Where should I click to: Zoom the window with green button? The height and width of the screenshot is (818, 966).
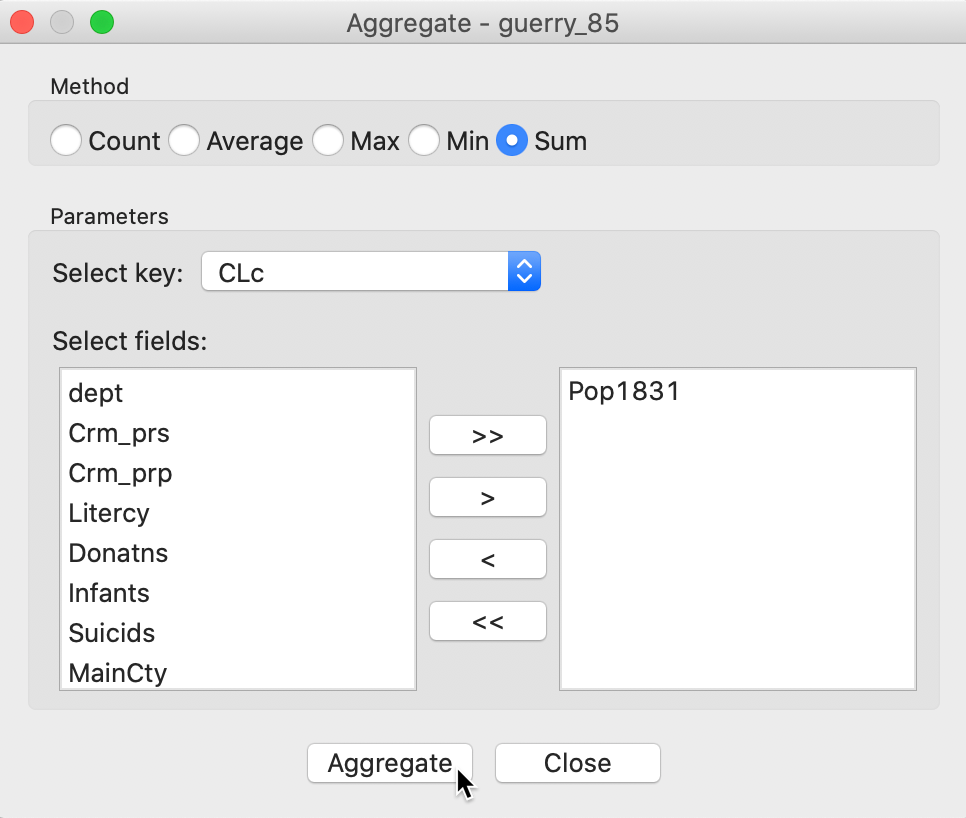pos(102,23)
